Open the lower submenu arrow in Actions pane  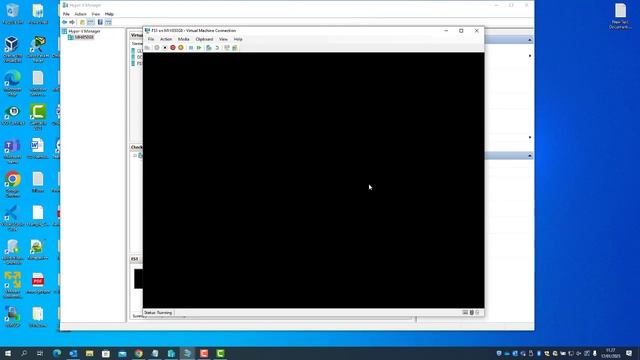[x=530, y=137]
